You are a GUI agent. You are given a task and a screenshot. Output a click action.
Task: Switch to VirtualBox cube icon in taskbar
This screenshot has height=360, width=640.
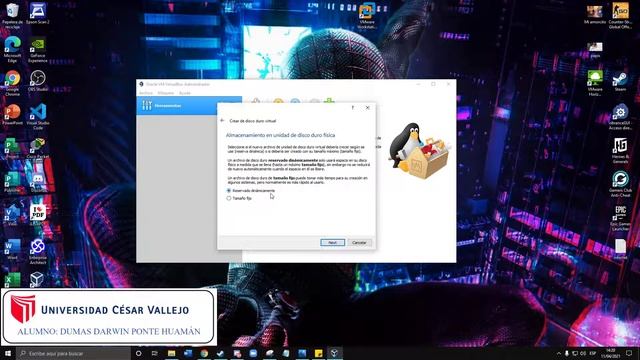coord(334,353)
